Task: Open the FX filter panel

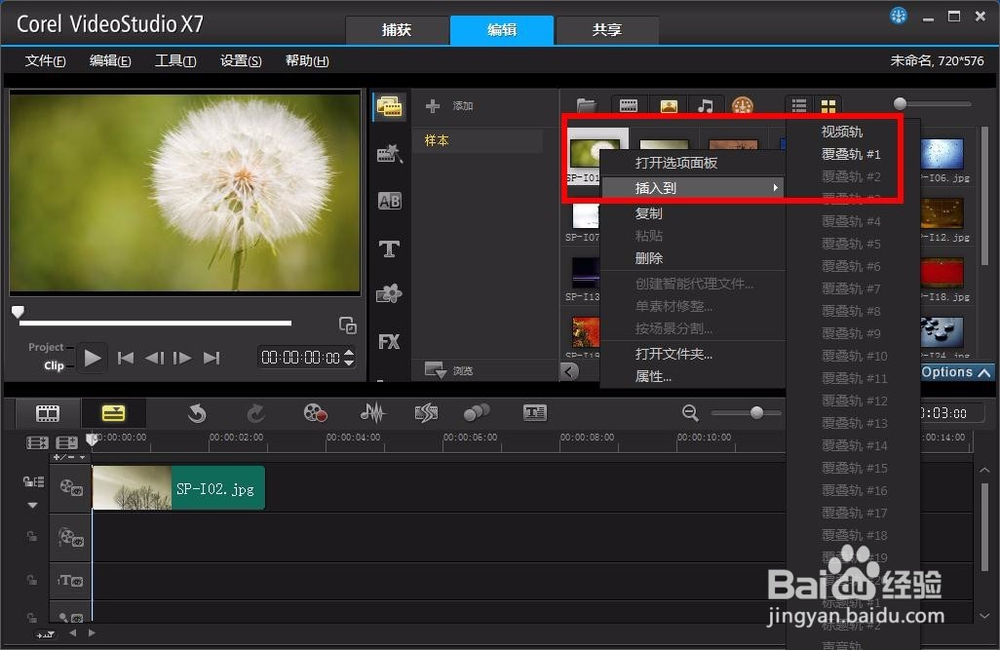Action: [x=389, y=341]
